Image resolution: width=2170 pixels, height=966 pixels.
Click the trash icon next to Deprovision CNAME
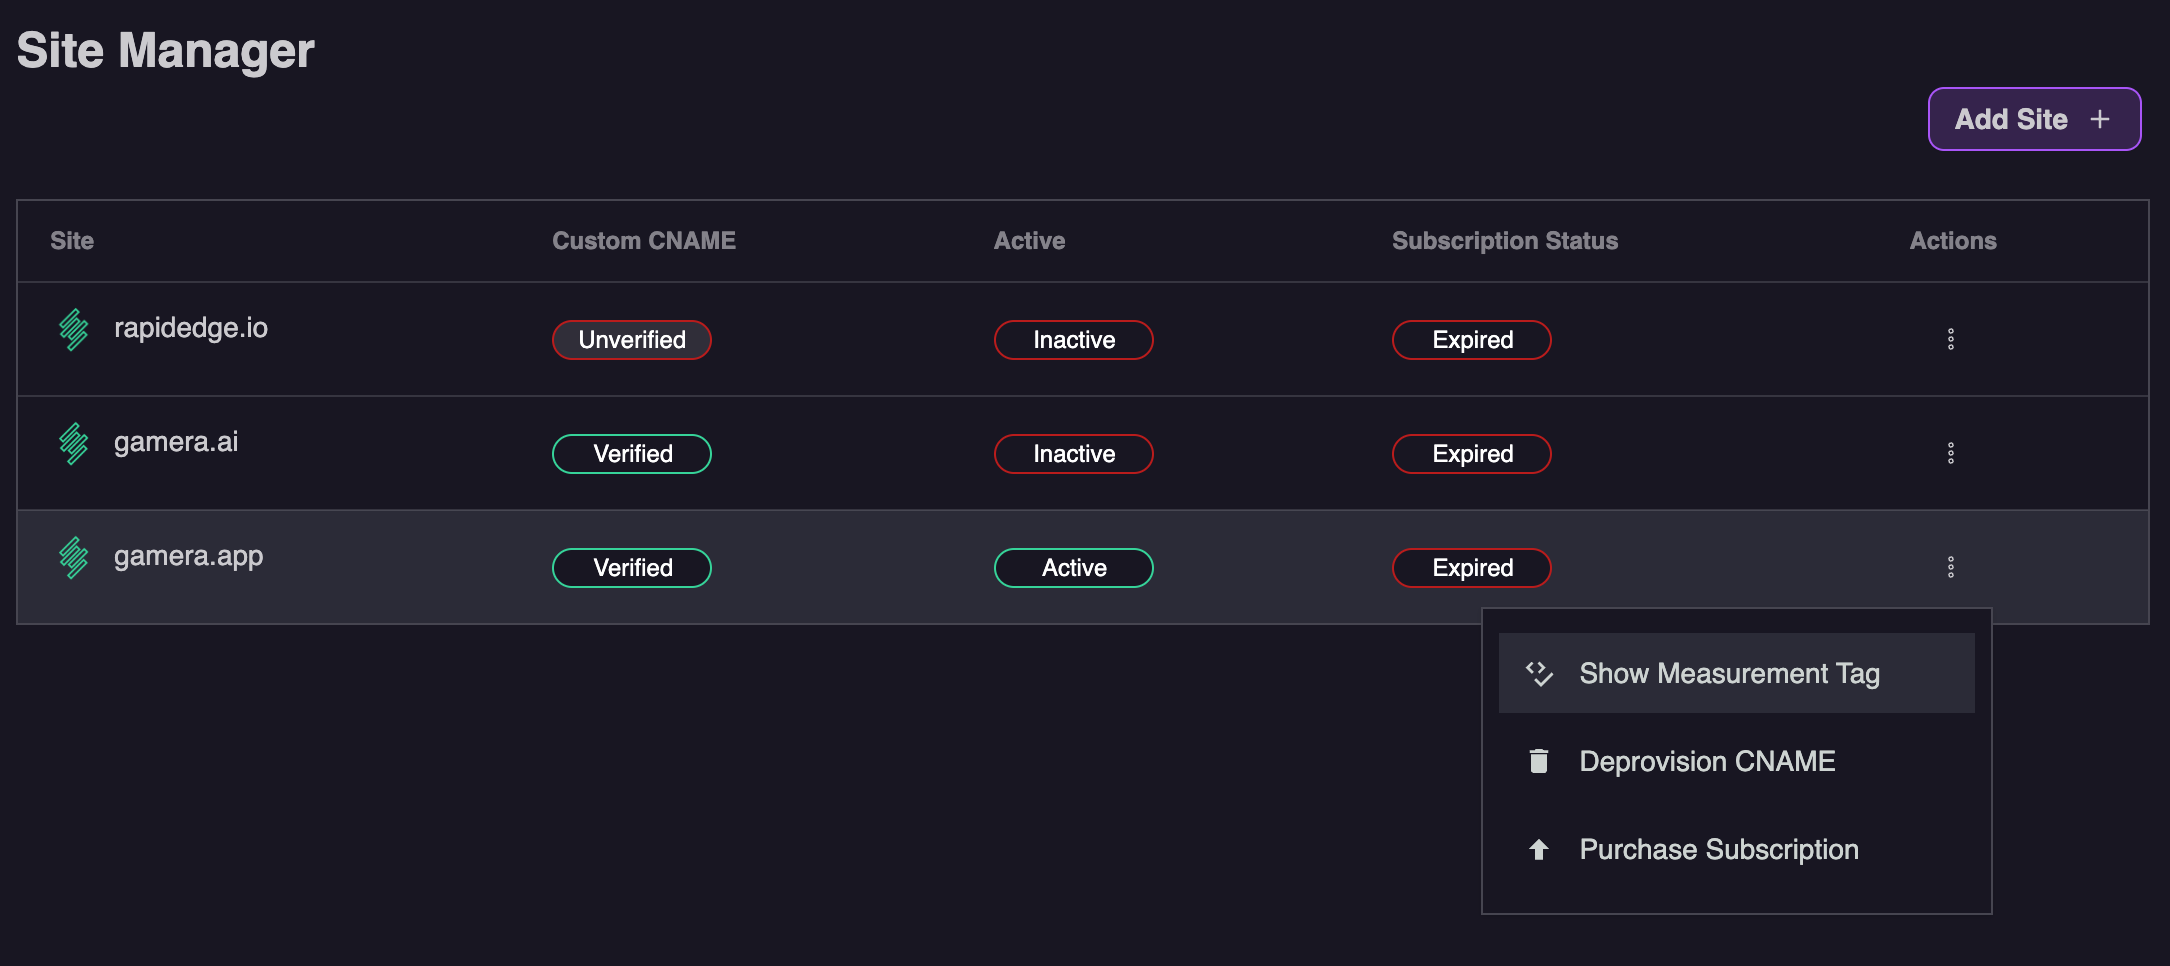pyautogui.click(x=1538, y=760)
